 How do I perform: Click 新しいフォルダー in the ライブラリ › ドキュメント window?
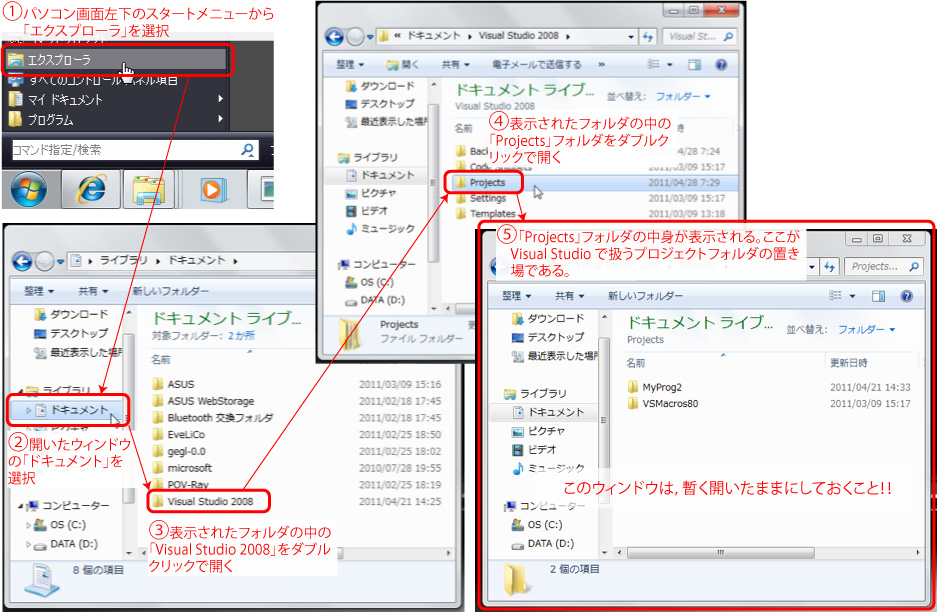[170, 291]
